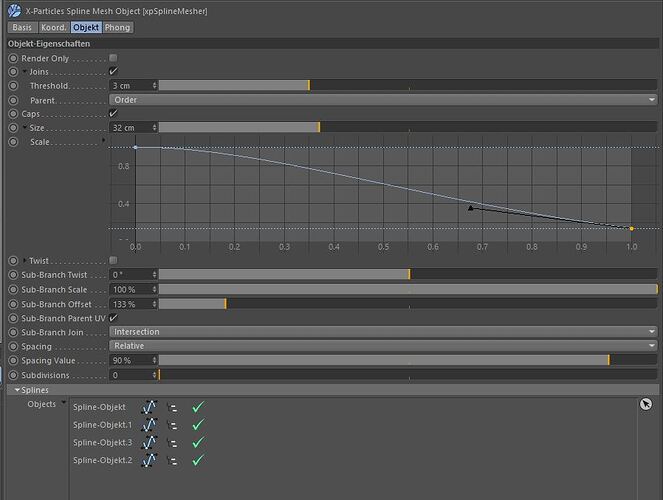
Task: Click the animation dot beside Sub-Branch Twist
Action: point(13,275)
